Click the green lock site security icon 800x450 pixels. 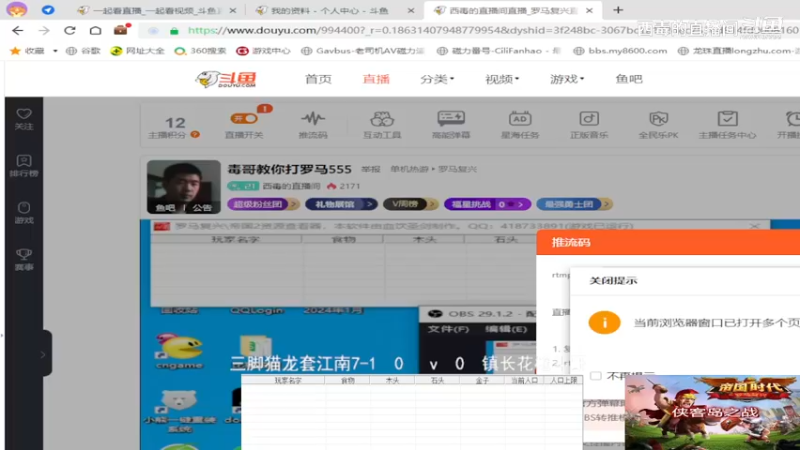click(x=174, y=31)
